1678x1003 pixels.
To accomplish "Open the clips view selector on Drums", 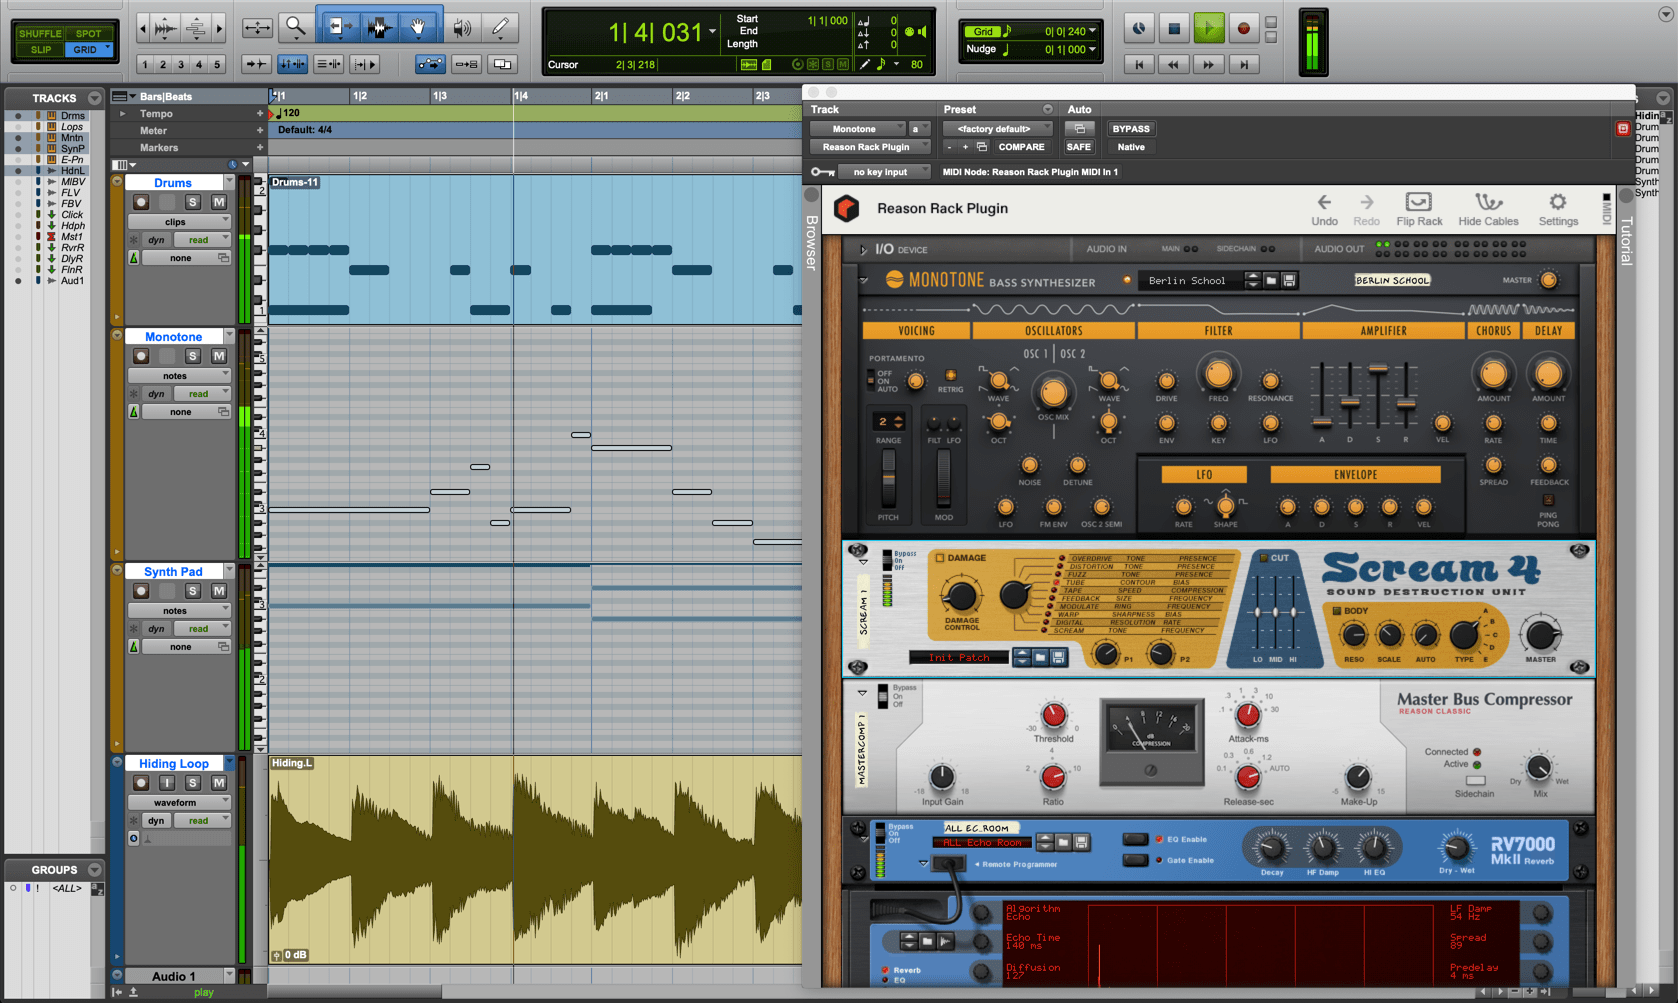I will [x=179, y=221].
